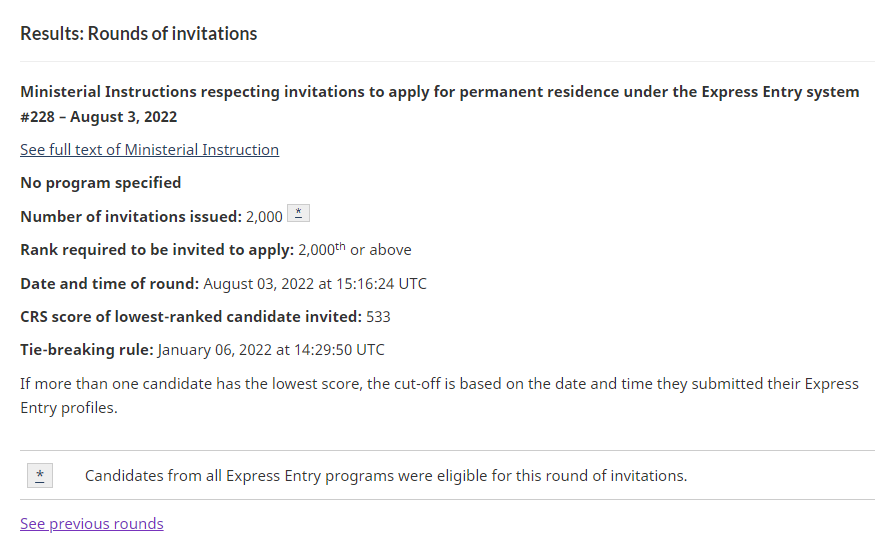Image resolution: width=894 pixels, height=555 pixels.
Task: Click the Date and time of round label
Action: pyautogui.click(x=109, y=283)
